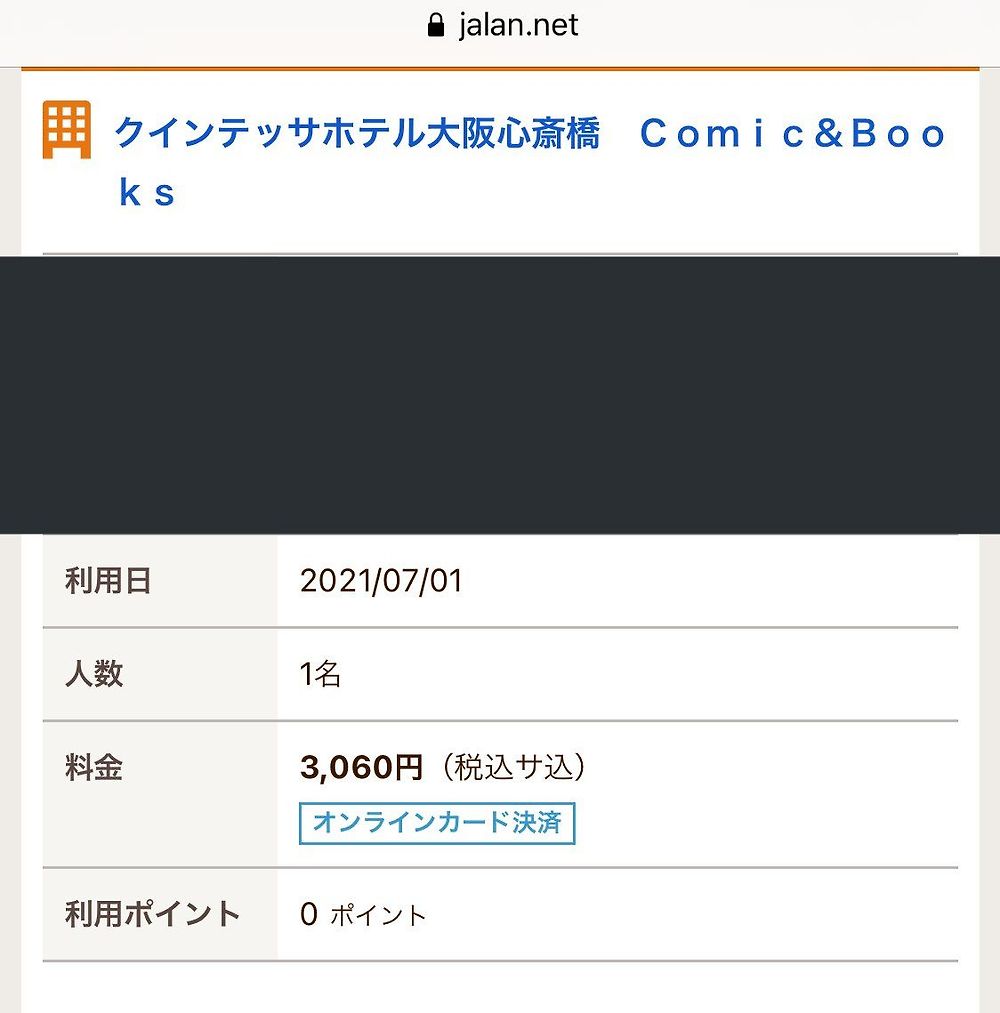Click the 円 currency character after 3,060

pyautogui.click(x=409, y=768)
